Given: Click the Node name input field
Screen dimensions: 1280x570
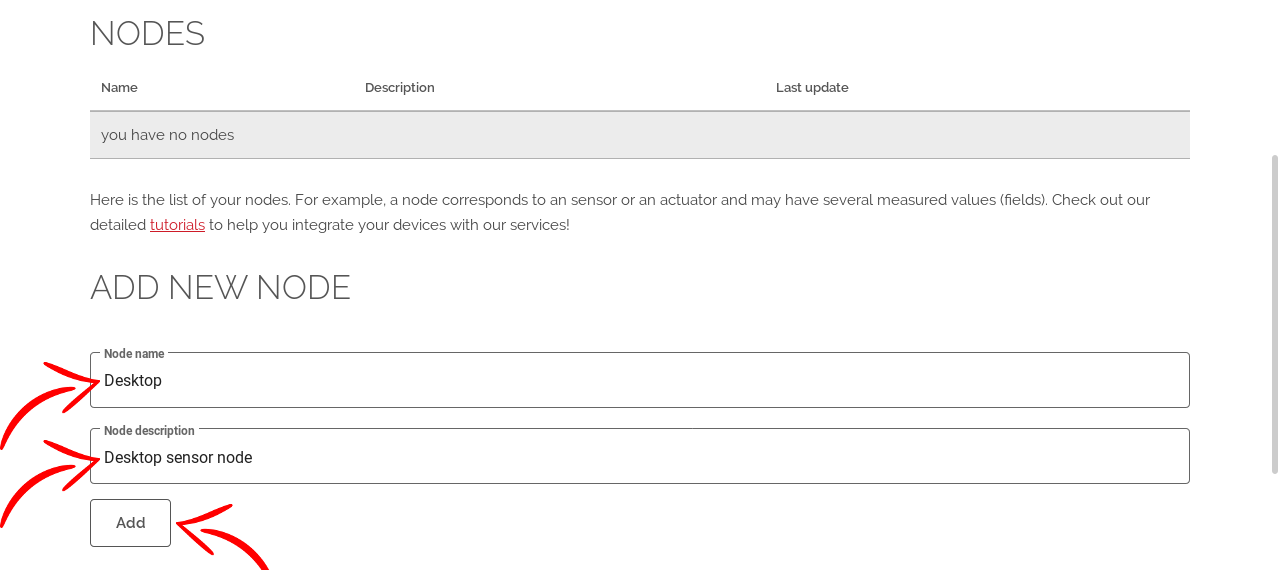Looking at the screenshot, I should point(640,381).
